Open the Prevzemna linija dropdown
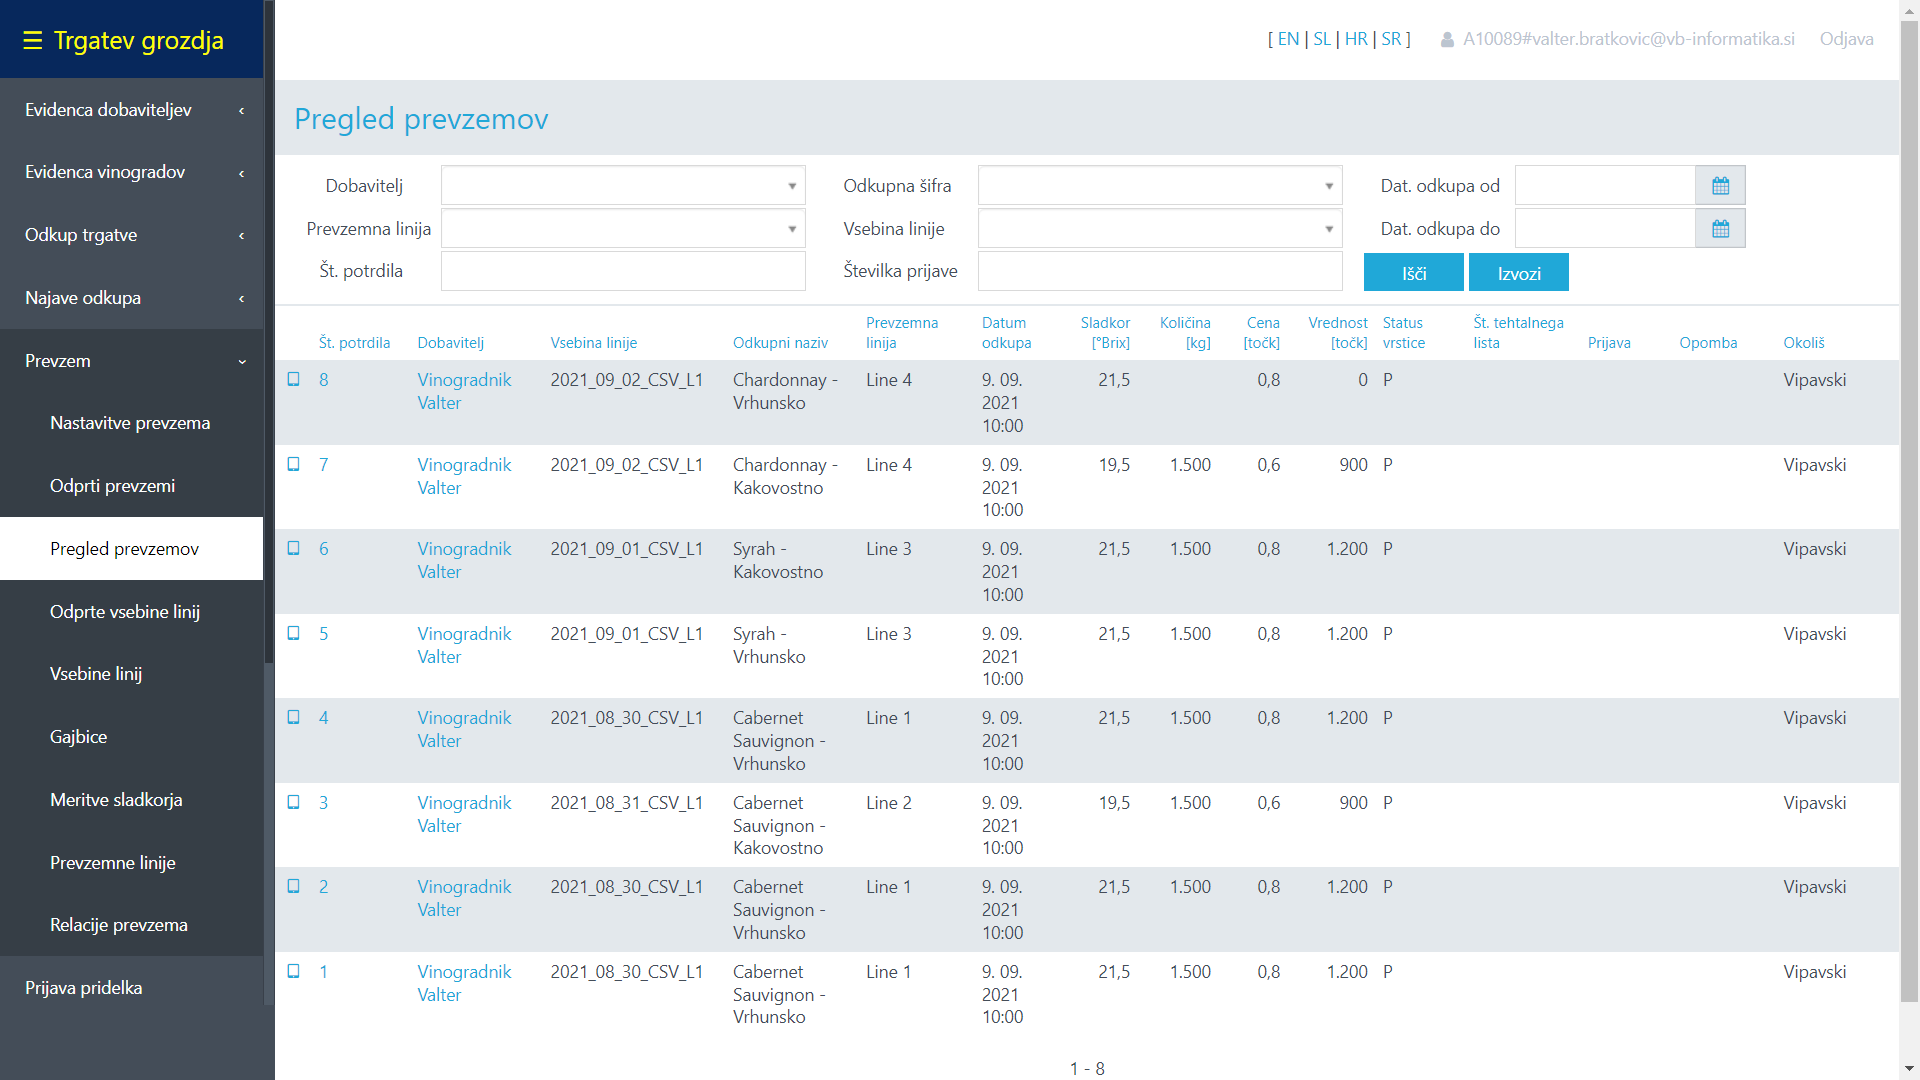The width and height of the screenshot is (1920, 1080). 623,229
